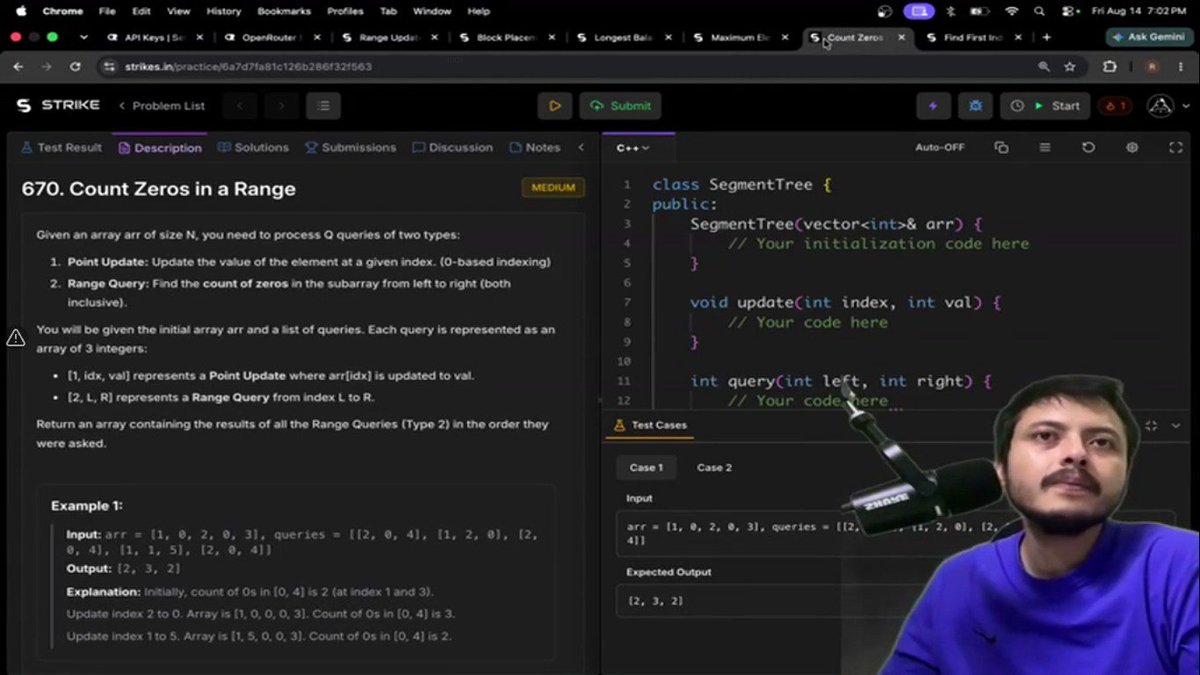Open the problem list menu icon

323,106
